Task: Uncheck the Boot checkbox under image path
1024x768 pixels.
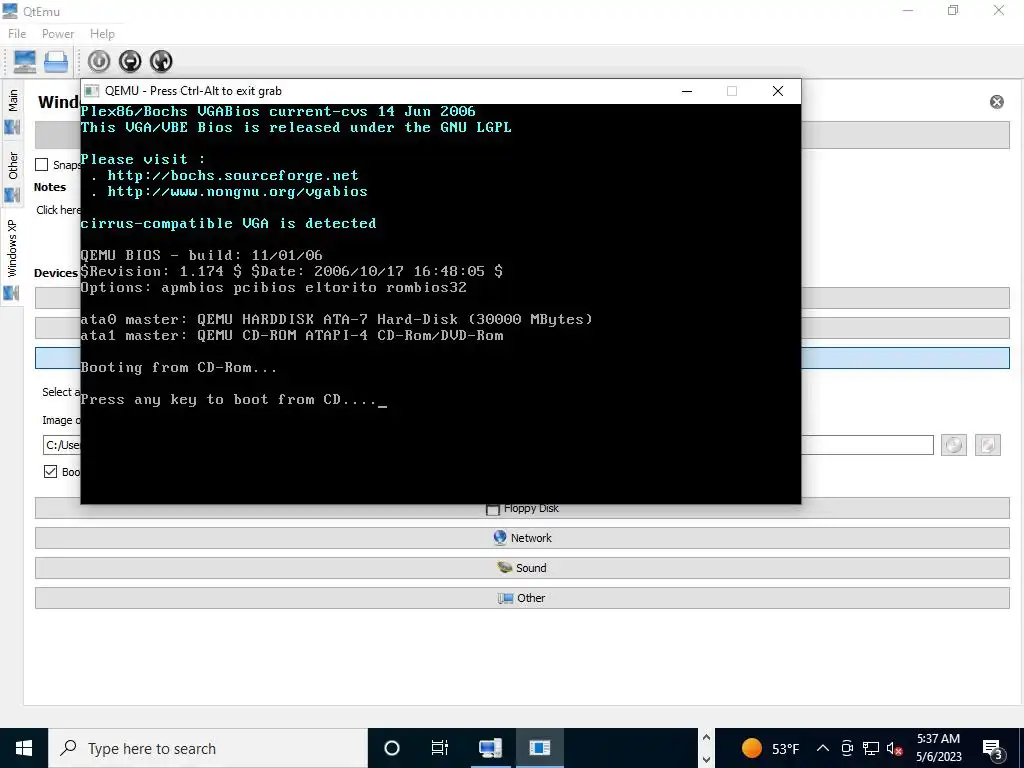Action: coord(50,472)
